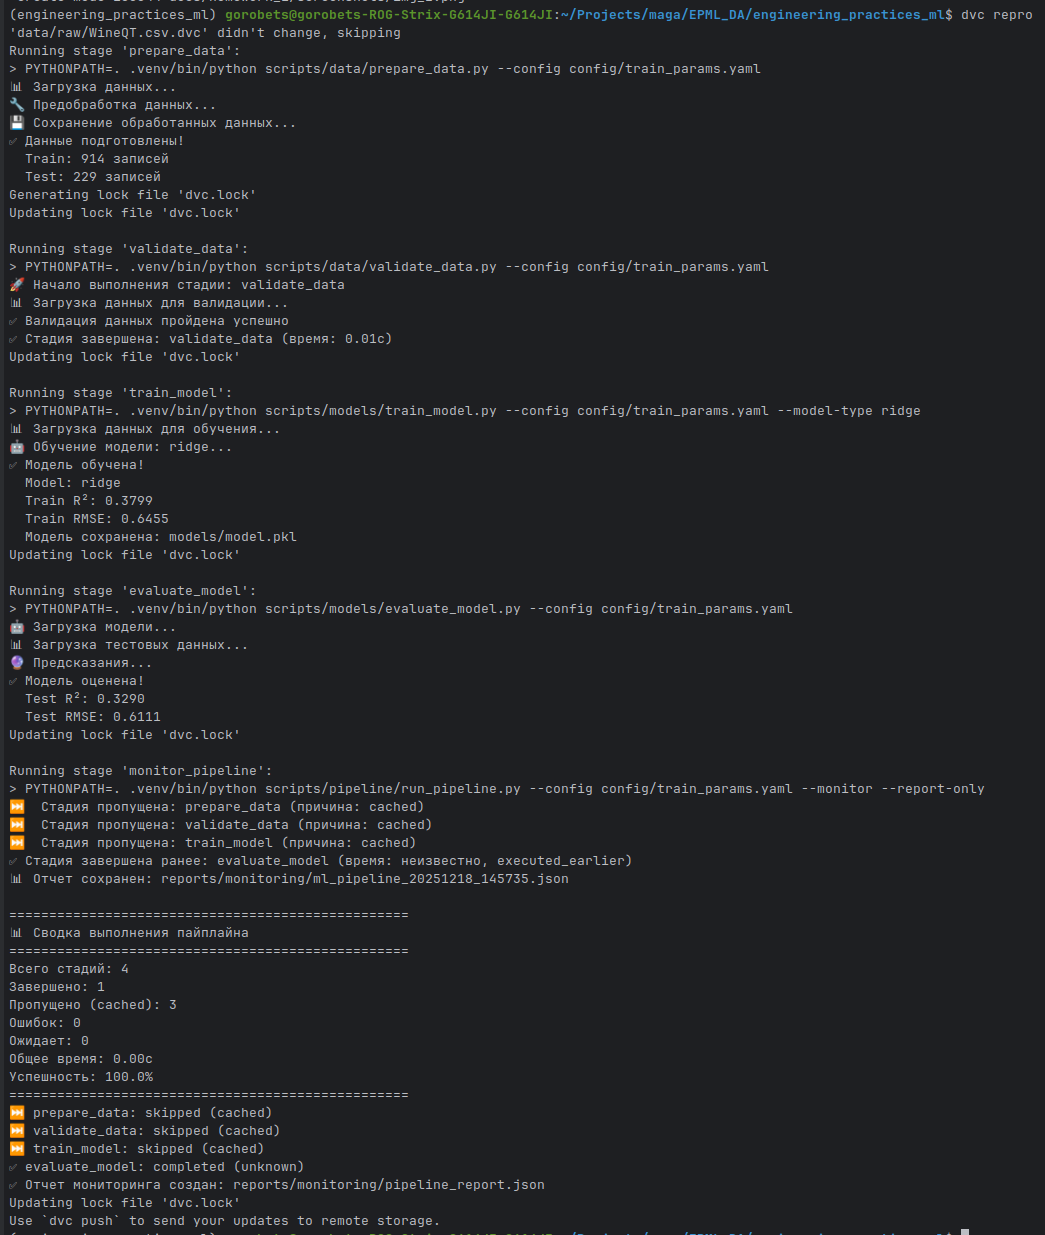Click the floppy disk emoji before "Сохранение"
Image resolution: width=1045 pixels, height=1235 pixels.
(16, 123)
